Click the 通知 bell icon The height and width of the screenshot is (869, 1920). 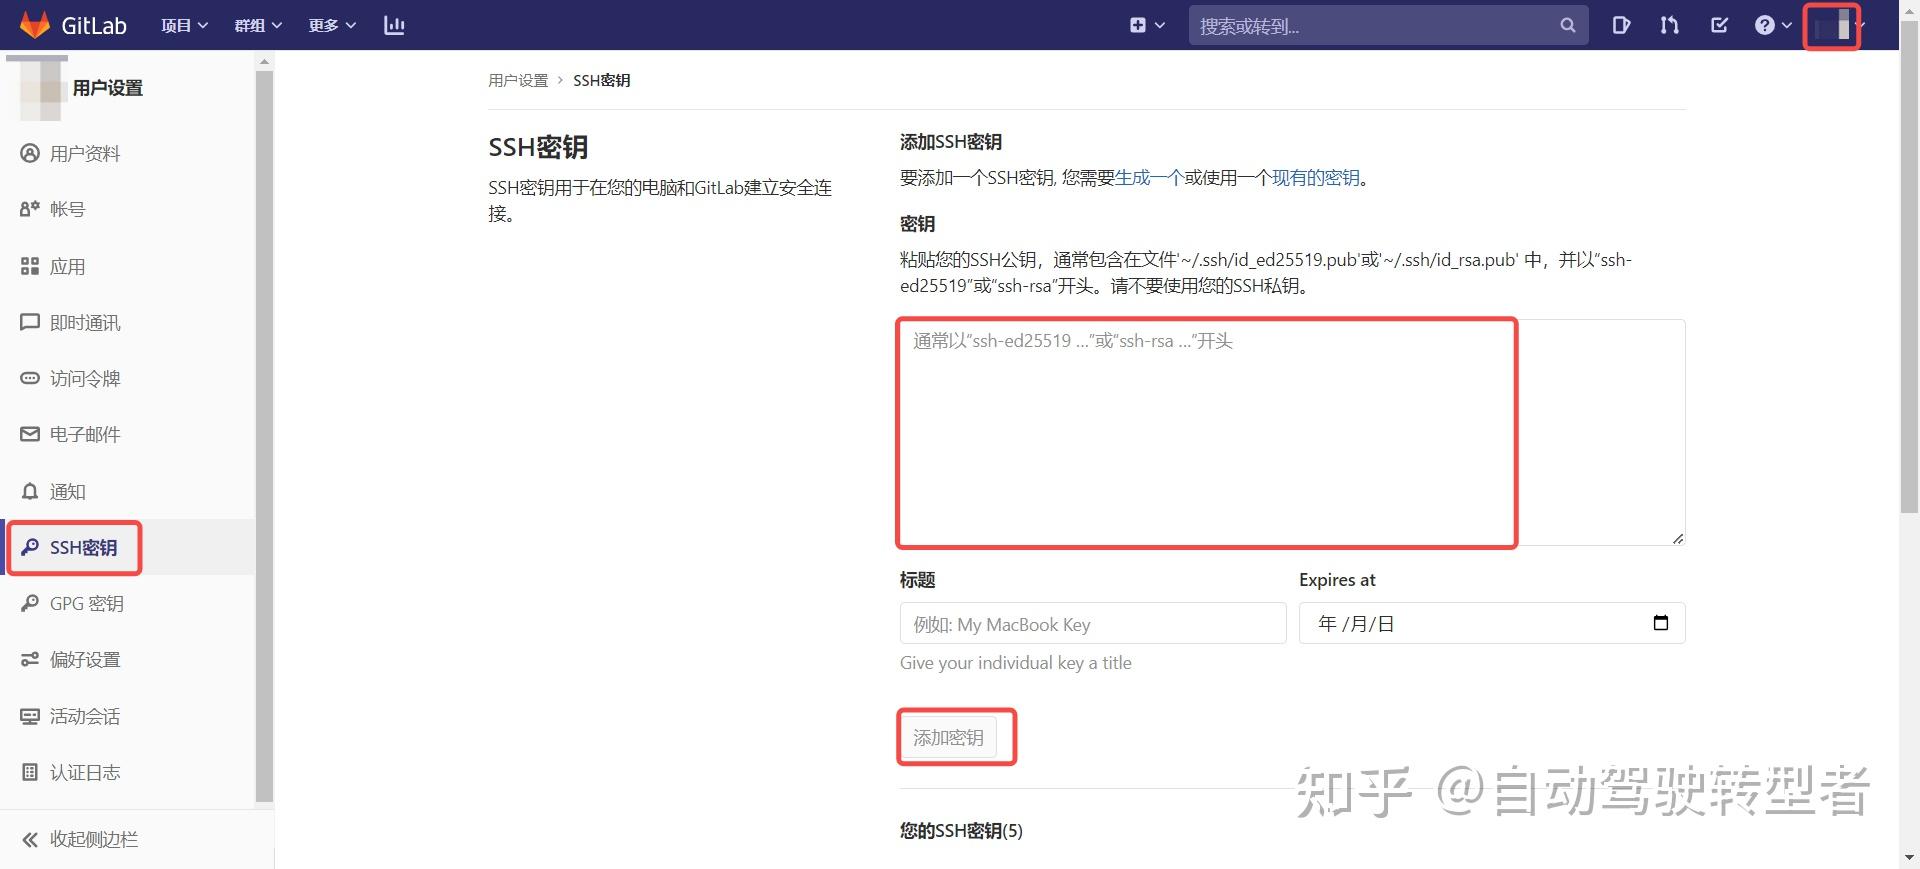pos(30,491)
